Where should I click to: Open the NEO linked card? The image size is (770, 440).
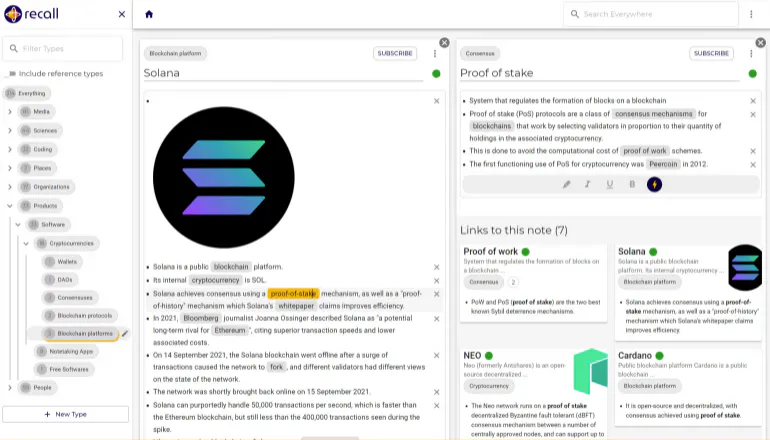click(x=533, y=393)
